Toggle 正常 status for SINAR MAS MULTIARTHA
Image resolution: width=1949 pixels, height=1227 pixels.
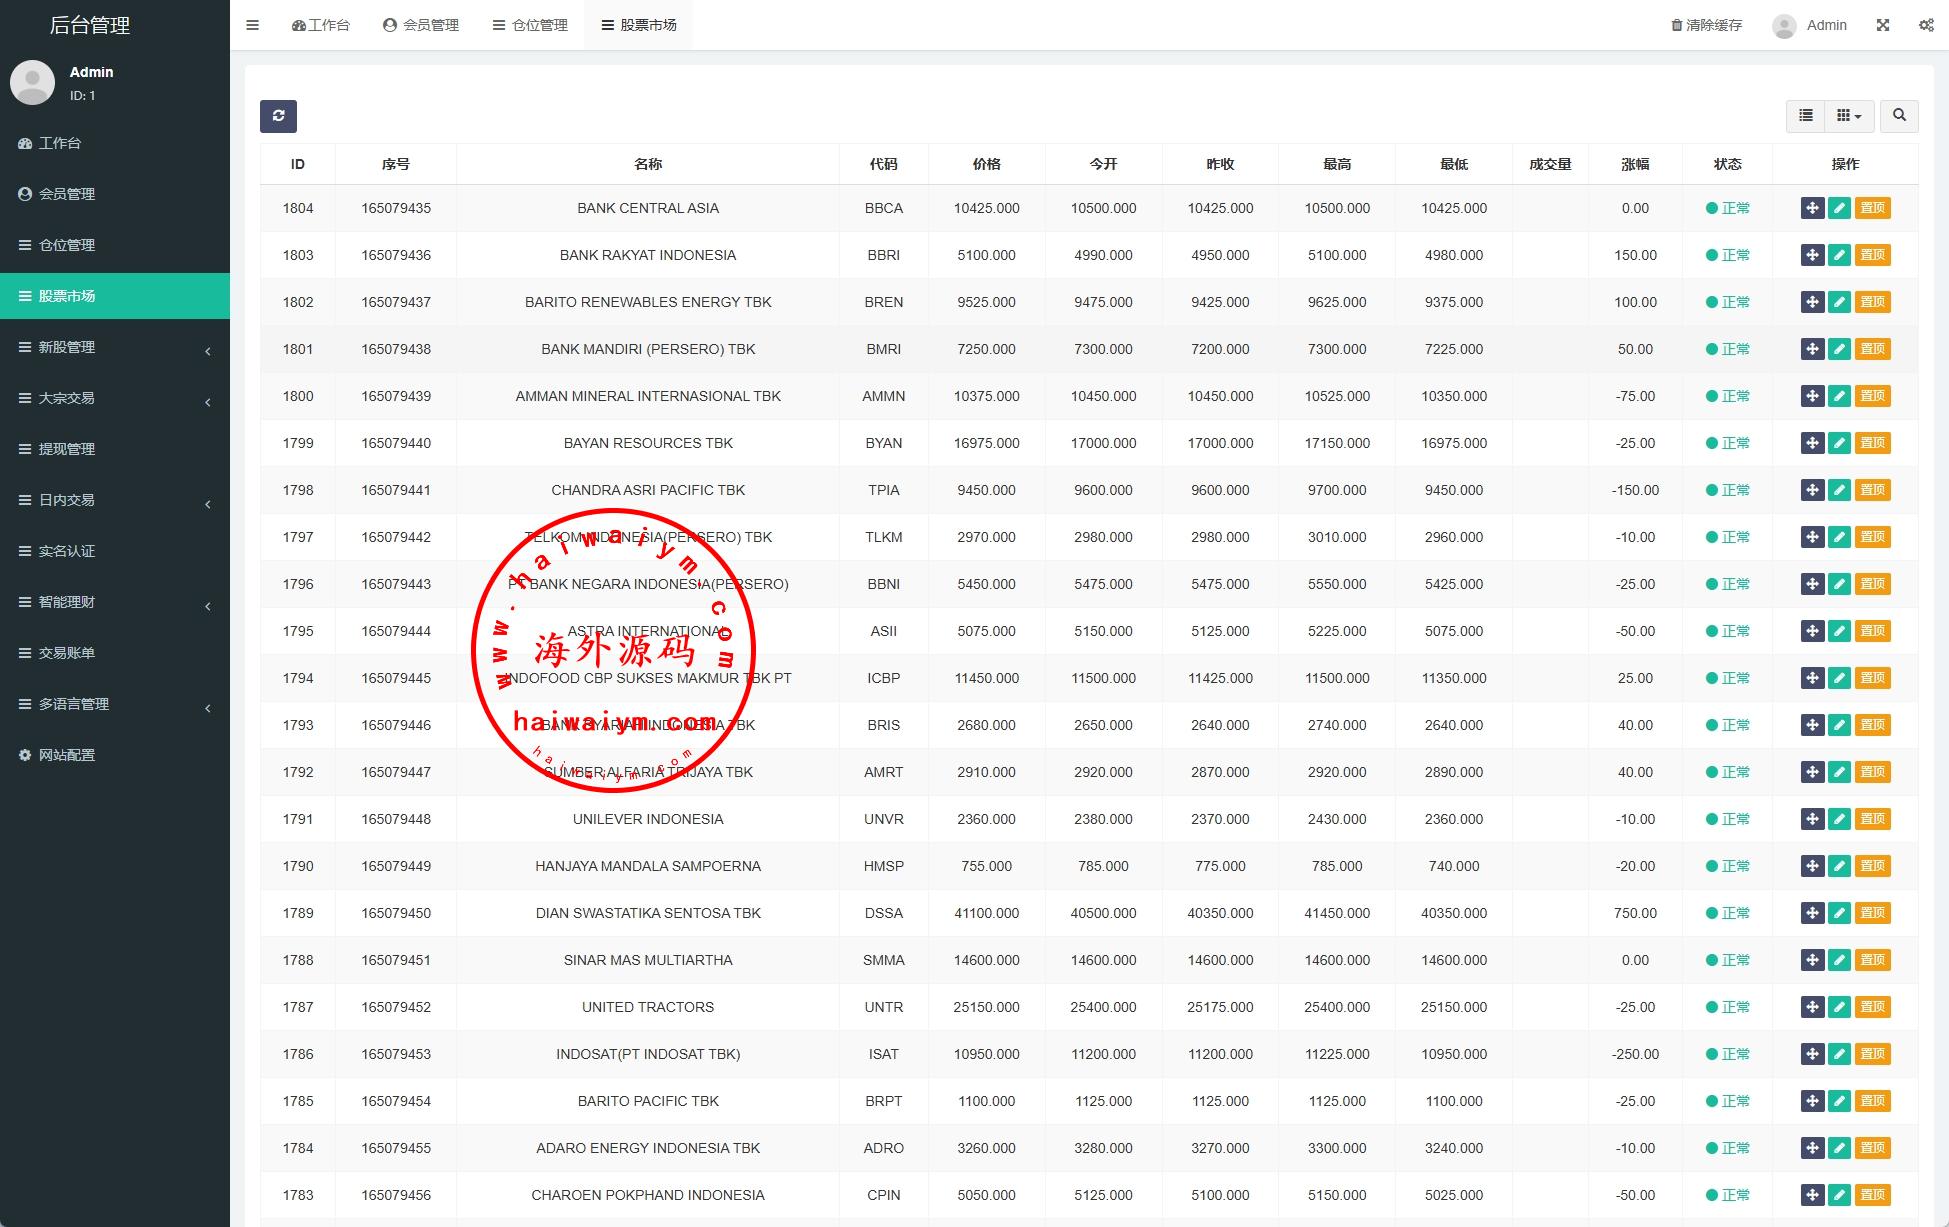tap(1728, 960)
